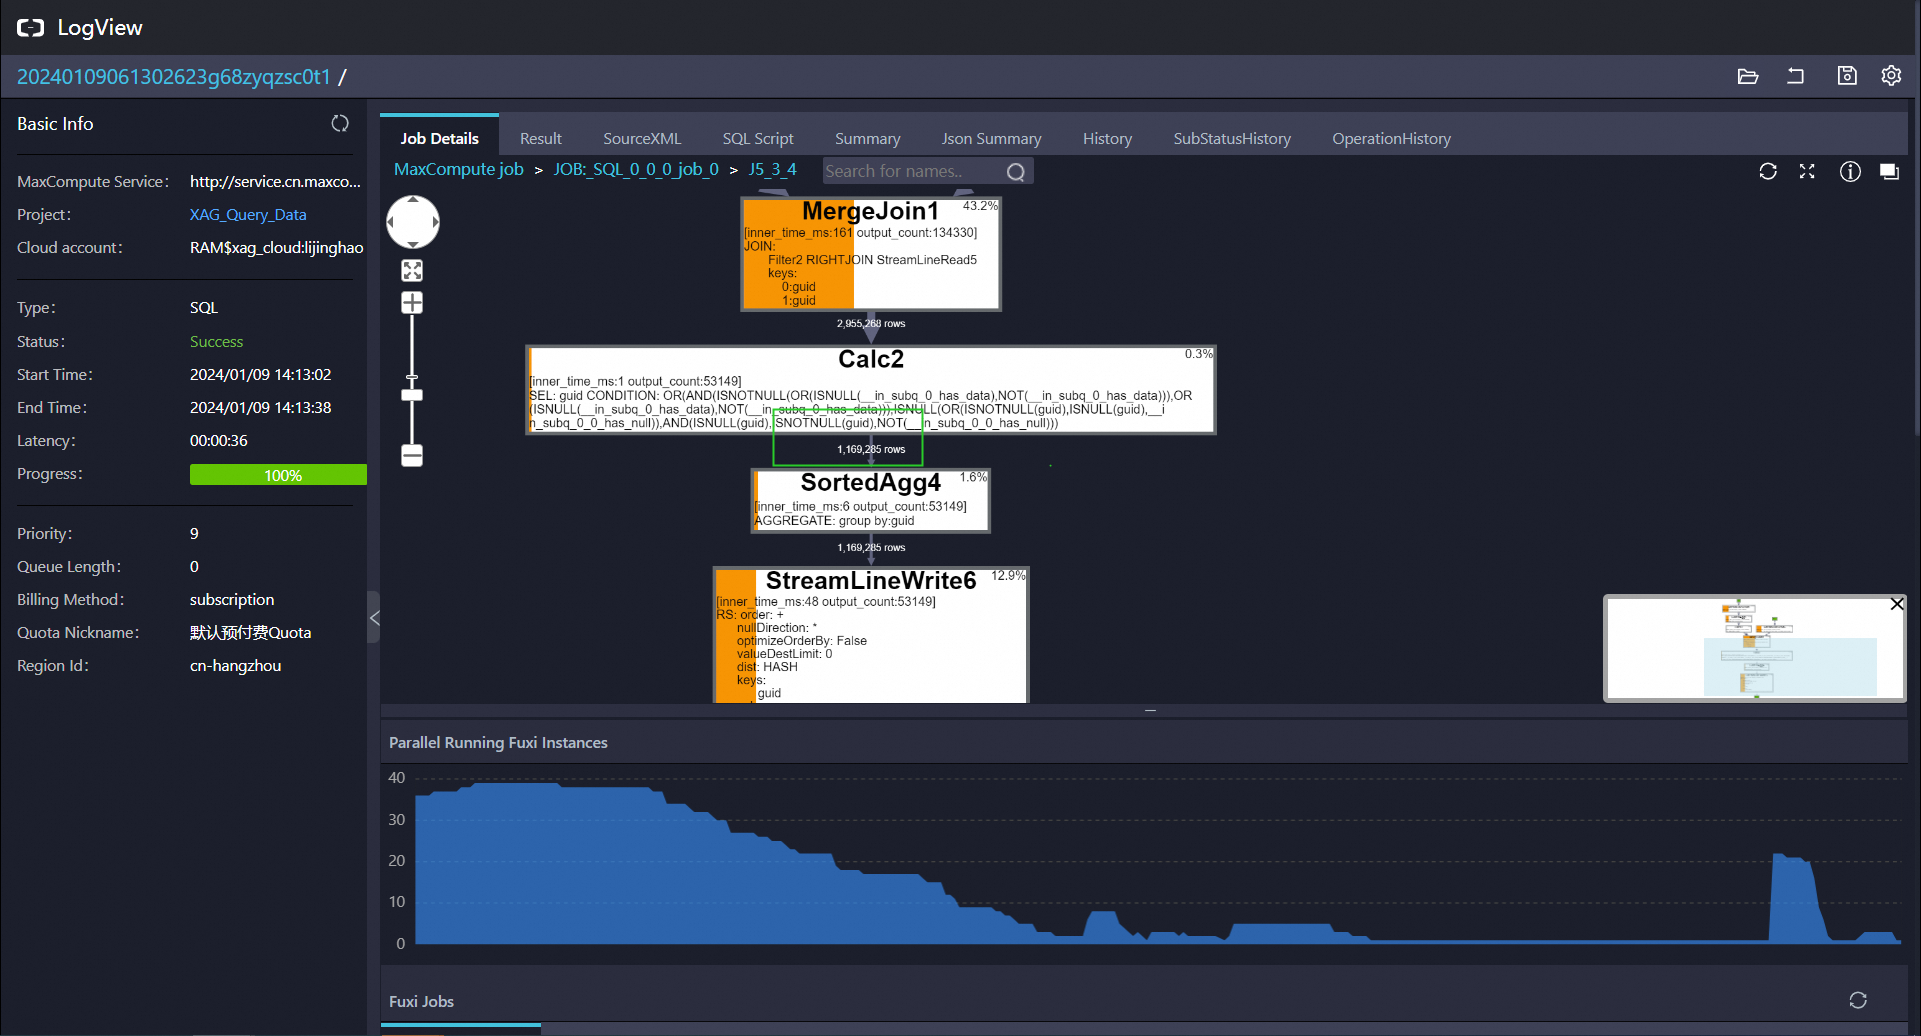1921x1036 pixels.
Task: Open the SubStatusHistory tab
Action: 1232,138
